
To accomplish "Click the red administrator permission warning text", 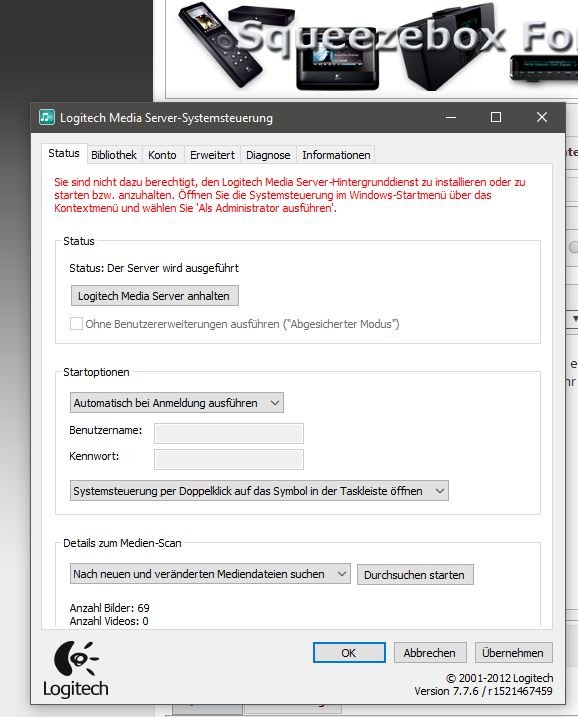I will click(x=289, y=195).
